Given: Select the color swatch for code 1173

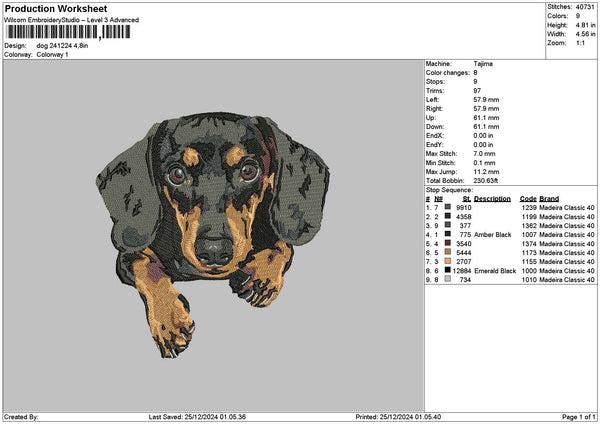Looking at the screenshot, I should pos(448,252).
